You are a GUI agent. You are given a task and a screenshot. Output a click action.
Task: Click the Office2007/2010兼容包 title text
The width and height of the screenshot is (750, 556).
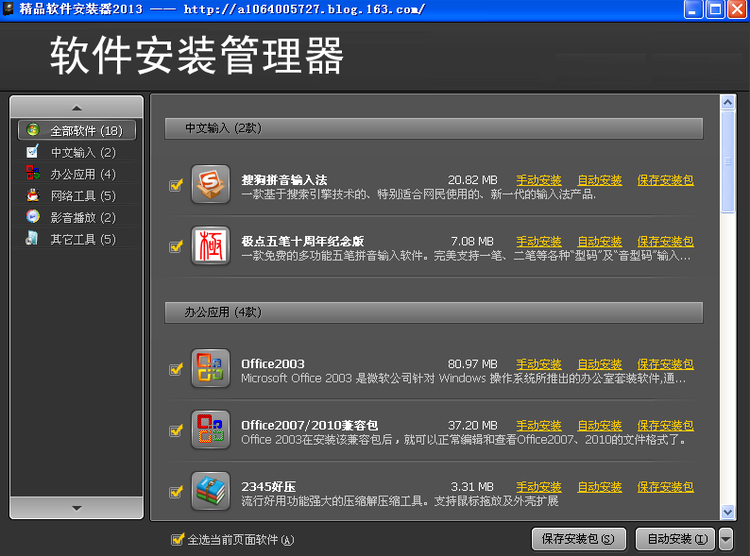pyautogui.click(x=309, y=425)
